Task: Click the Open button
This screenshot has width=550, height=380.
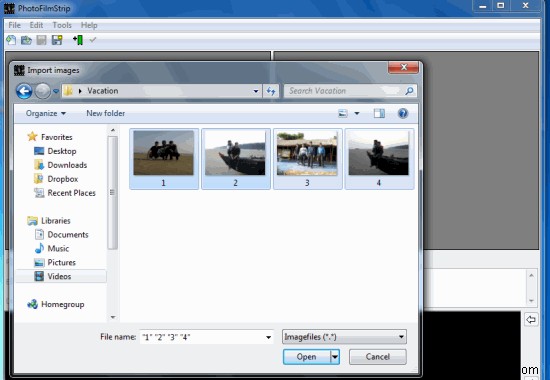Action: 307,357
